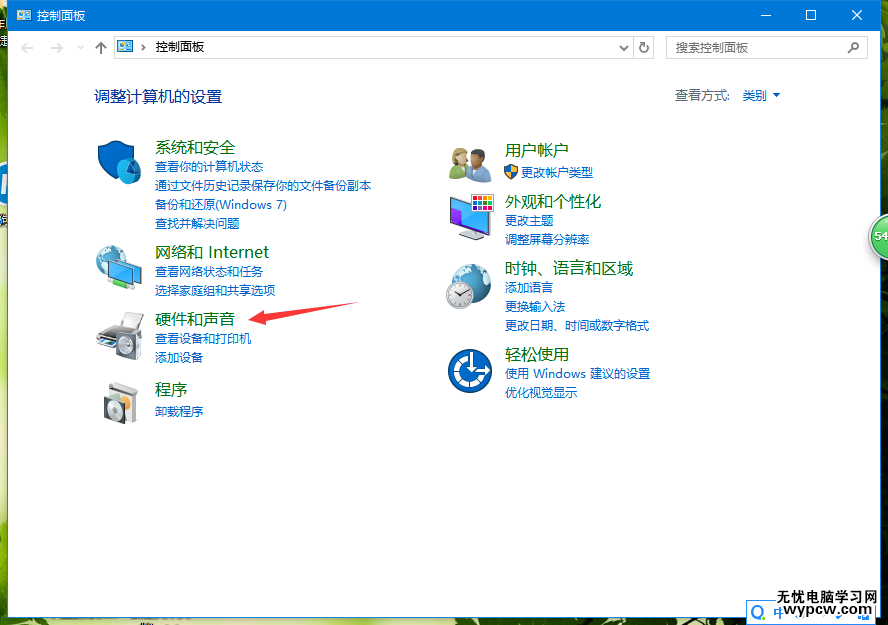Open 查看网络状态和任务 link
Screen dimensions: 888x625
[x=209, y=272]
